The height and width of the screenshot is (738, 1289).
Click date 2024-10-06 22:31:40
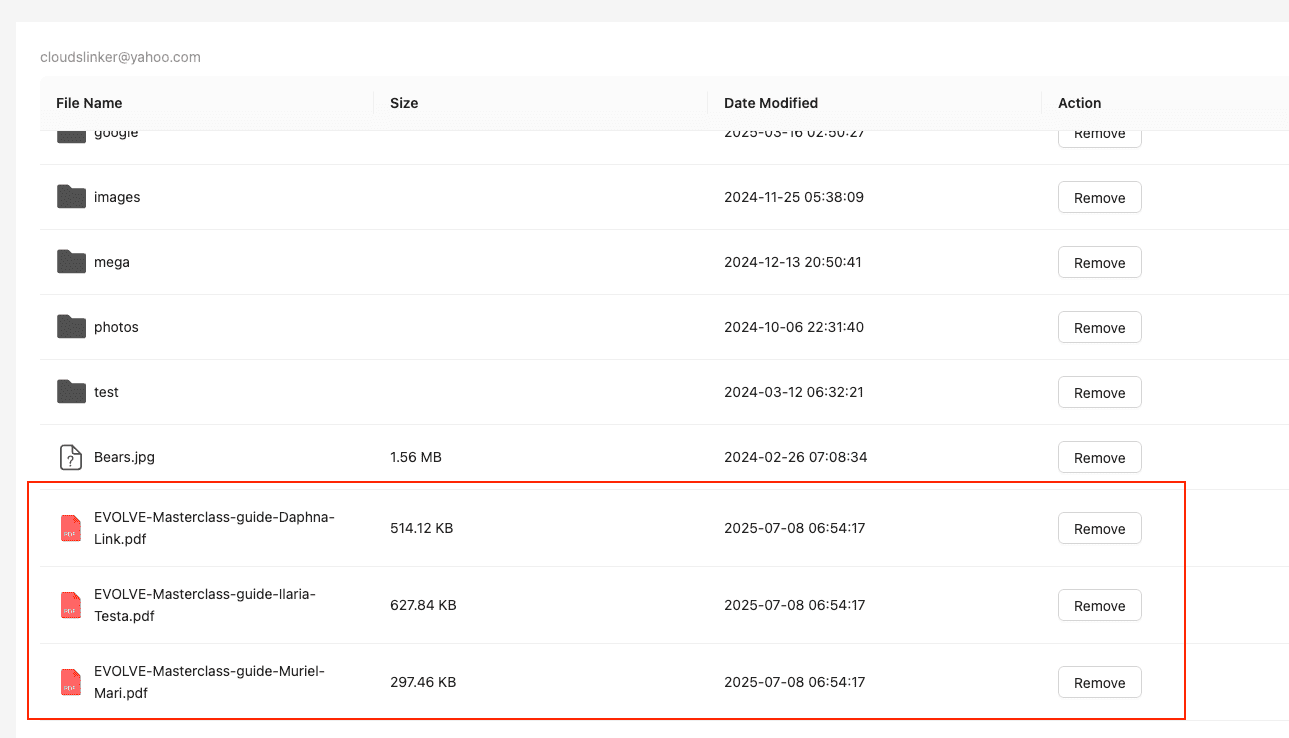pos(794,327)
